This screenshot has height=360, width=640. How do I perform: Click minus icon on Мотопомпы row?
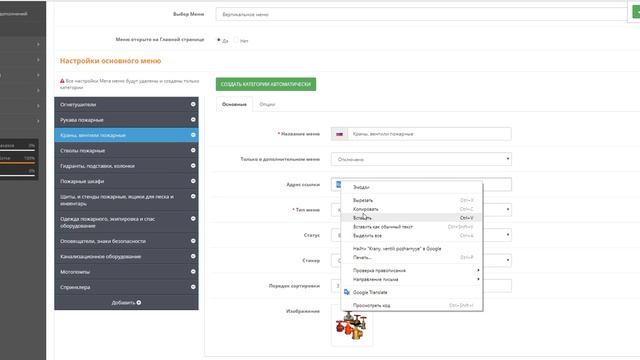point(193,271)
